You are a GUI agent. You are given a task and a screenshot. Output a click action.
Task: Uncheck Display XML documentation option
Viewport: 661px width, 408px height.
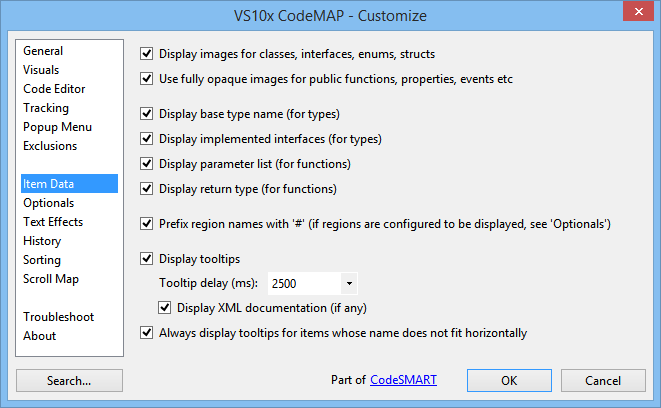coord(164,308)
